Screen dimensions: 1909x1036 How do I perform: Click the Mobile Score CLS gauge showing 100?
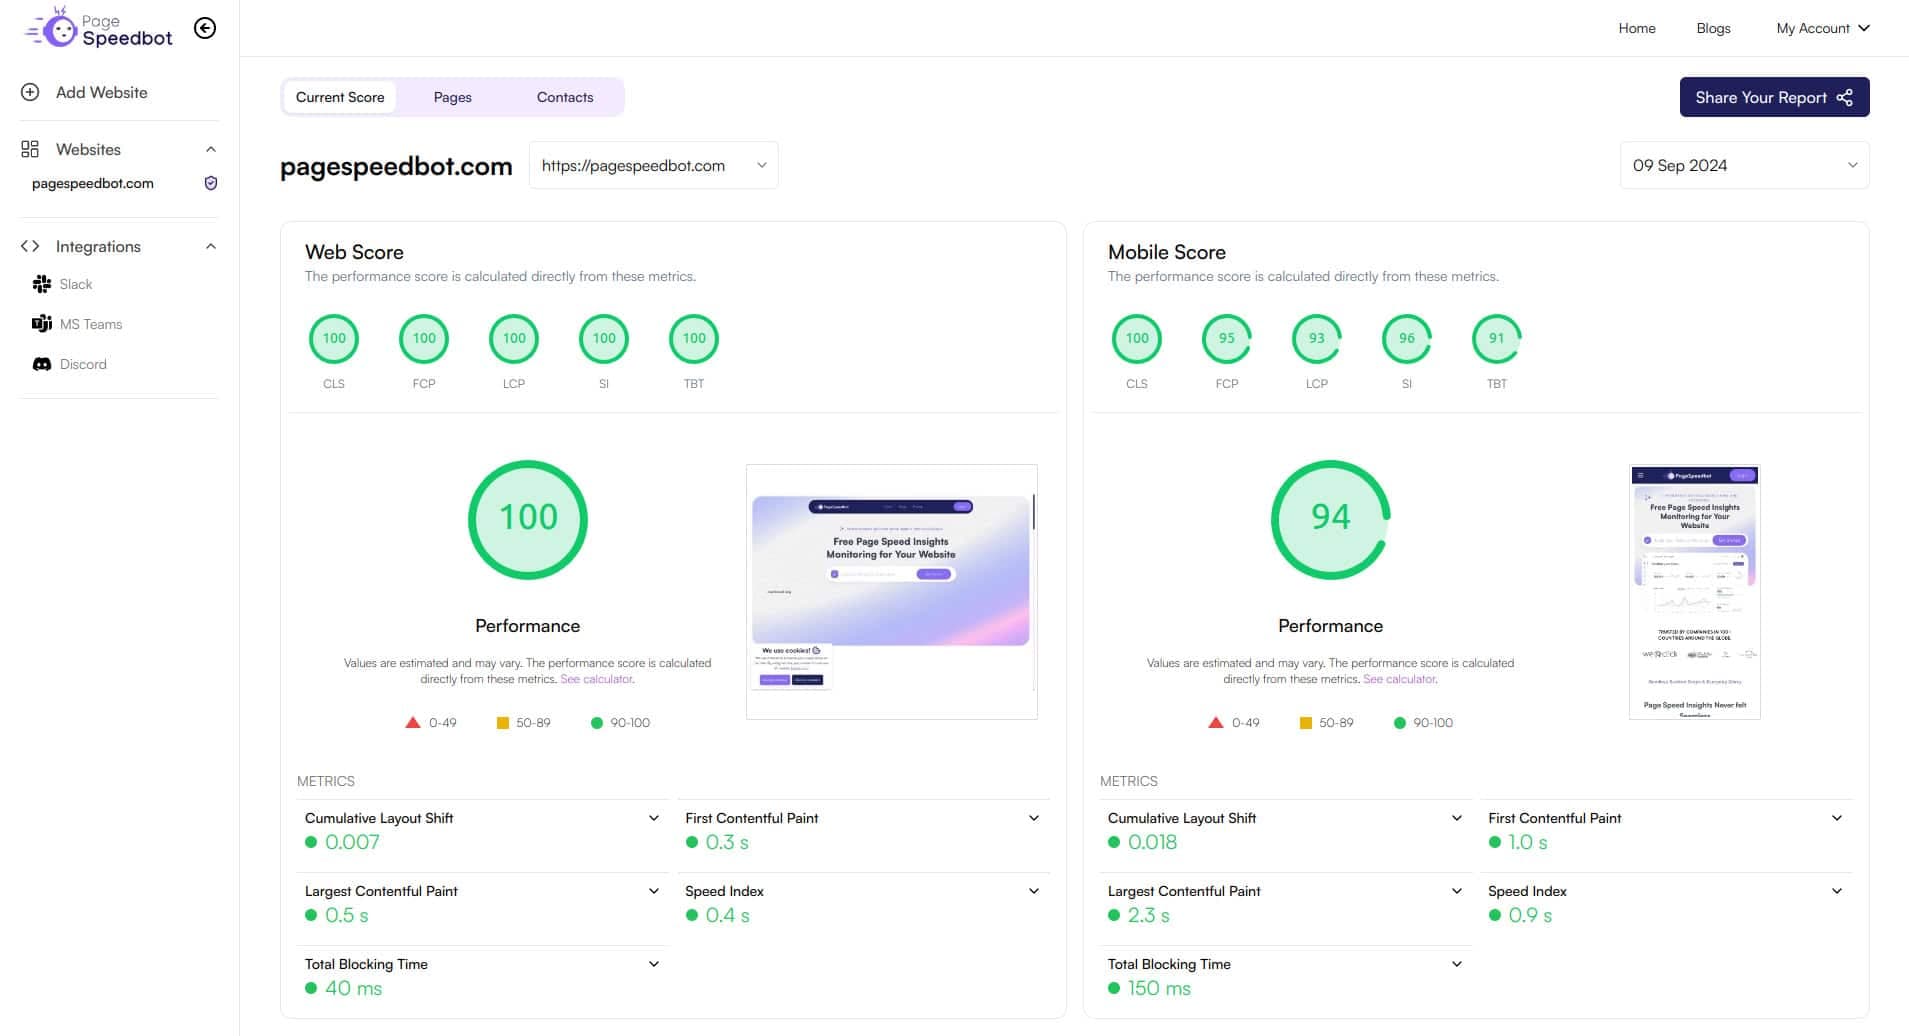pos(1137,338)
